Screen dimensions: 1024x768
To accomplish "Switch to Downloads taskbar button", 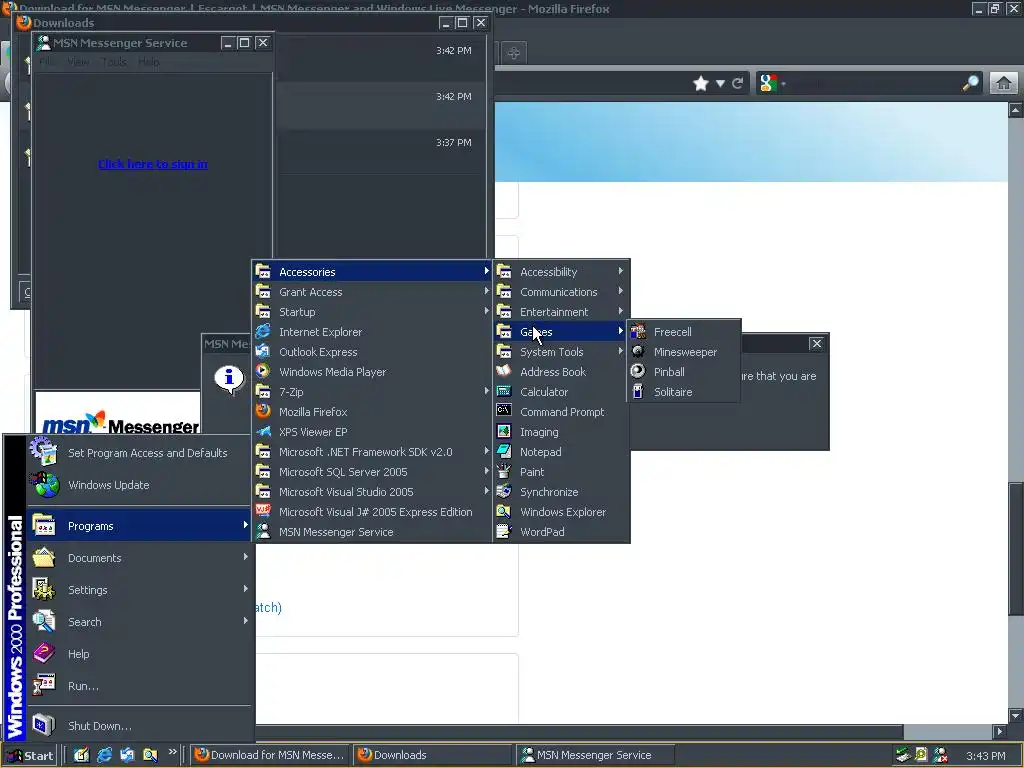I will tap(432, 755).
